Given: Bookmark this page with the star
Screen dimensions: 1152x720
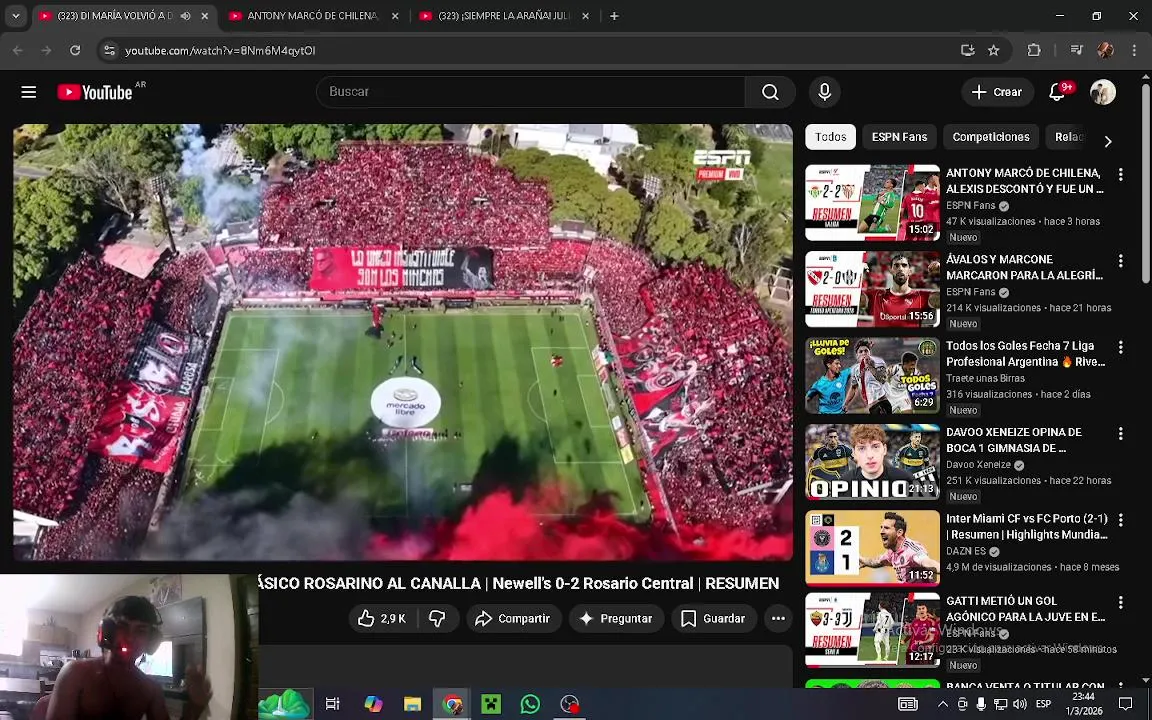Looking at the screenshot, I should (993, 50).
